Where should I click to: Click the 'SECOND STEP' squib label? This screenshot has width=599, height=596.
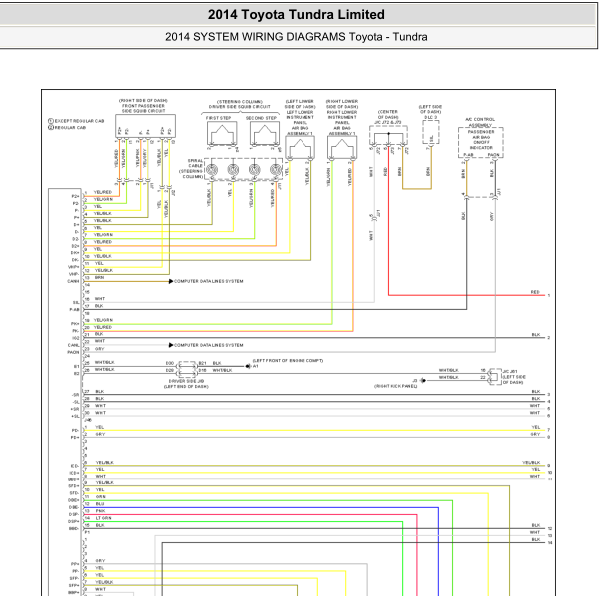click(261, 118)
